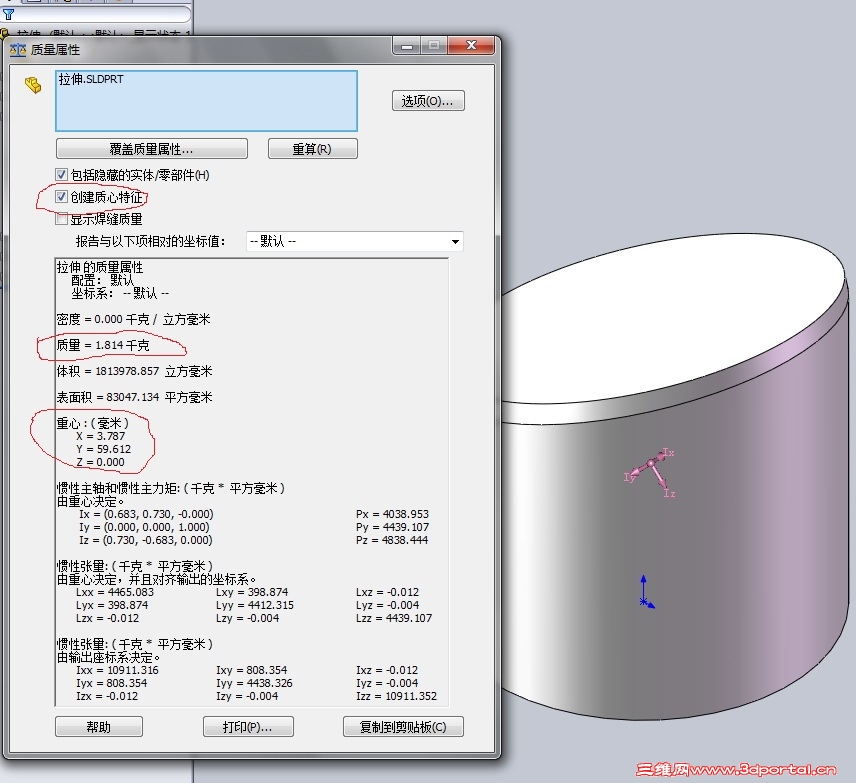
Task: Open the coordinate system dropdown showing 默认
Action: click(355, 241)
